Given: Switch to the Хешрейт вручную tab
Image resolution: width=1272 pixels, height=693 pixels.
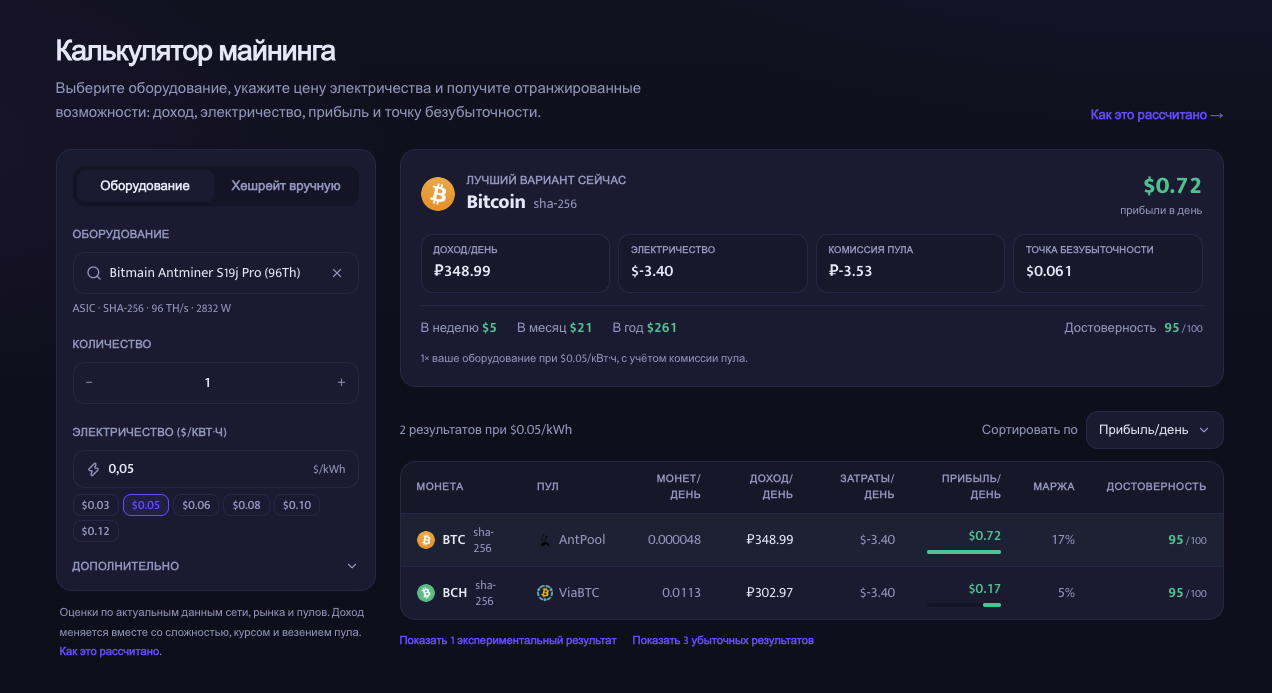Looking at the screenshot, I should (286, 186).
